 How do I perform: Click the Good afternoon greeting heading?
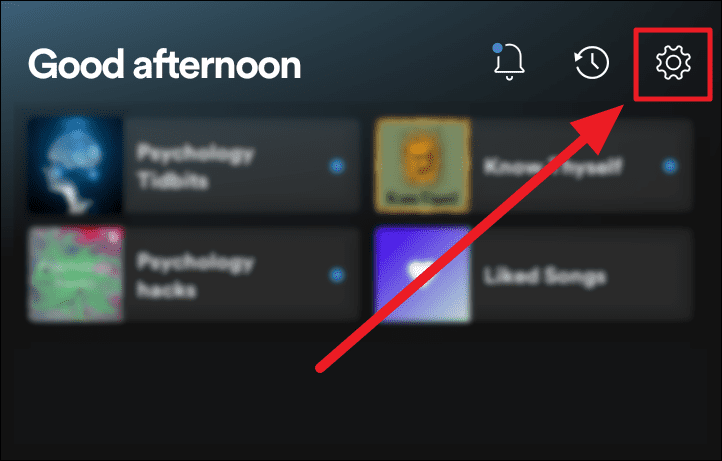[164, 64]
